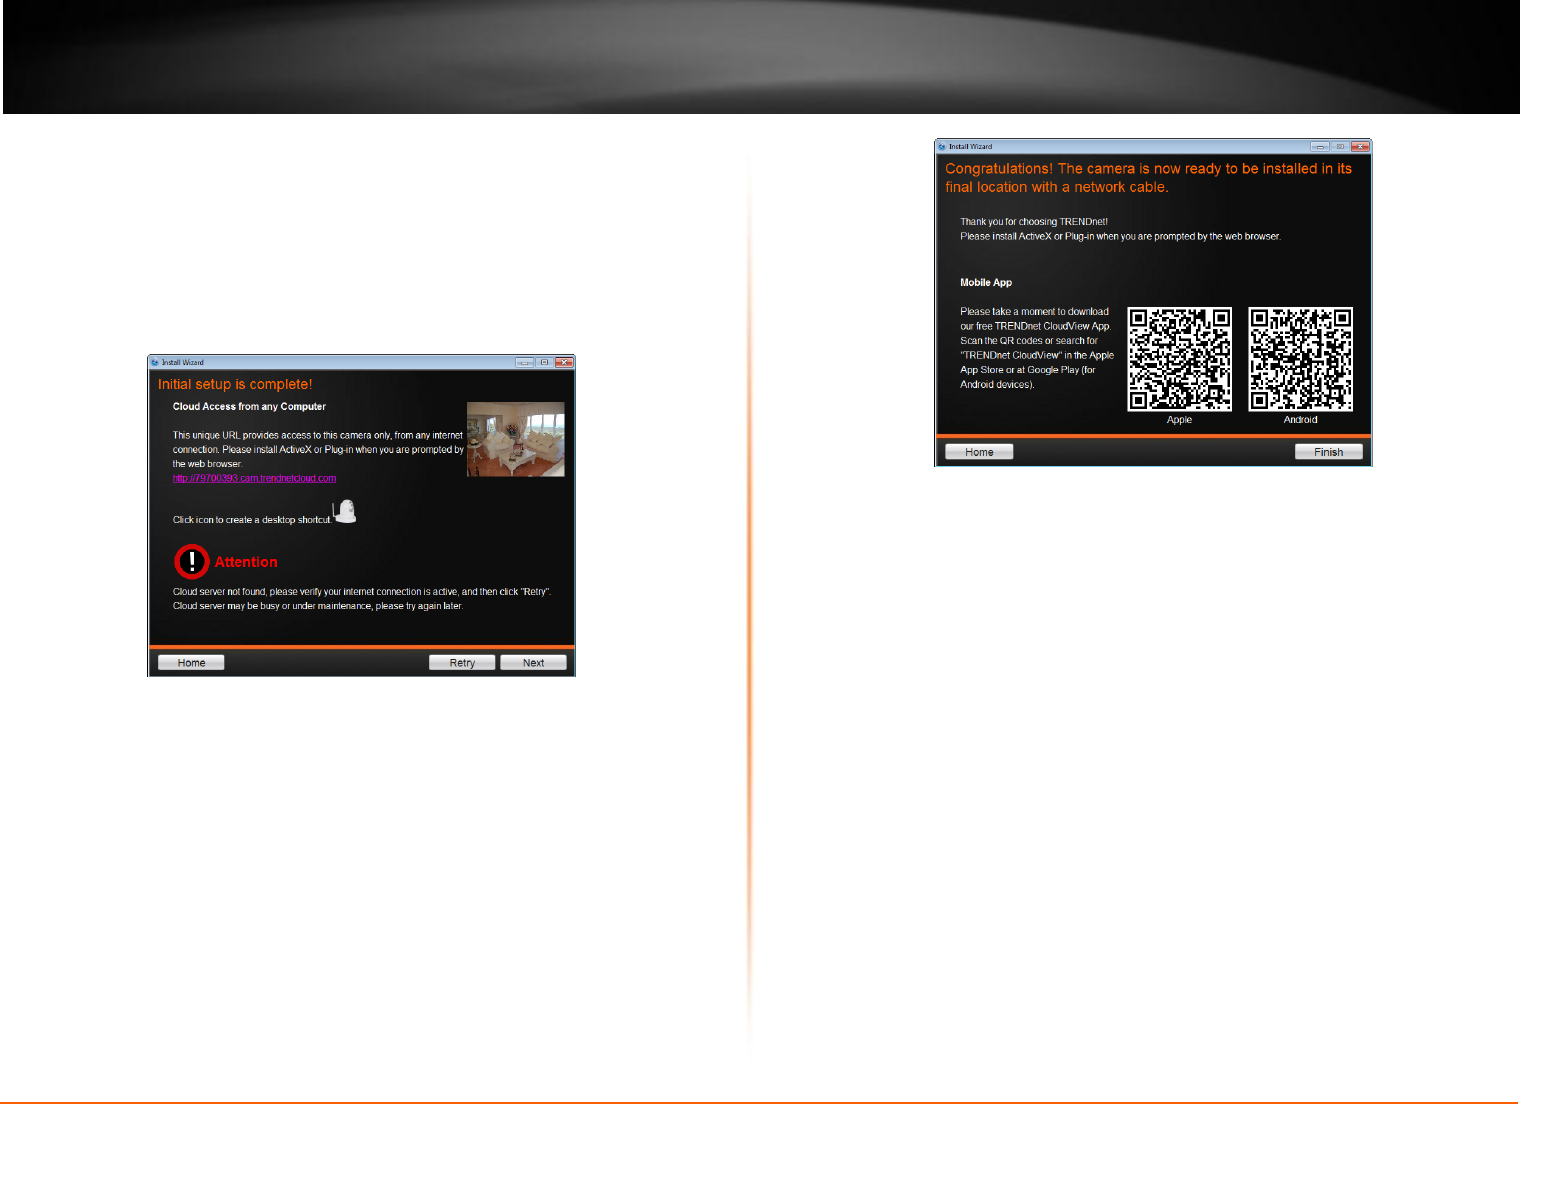Minimize the initial setup complete wizard window
The height and width of the screenshot is (1200, 1548).
coord(525,362)
